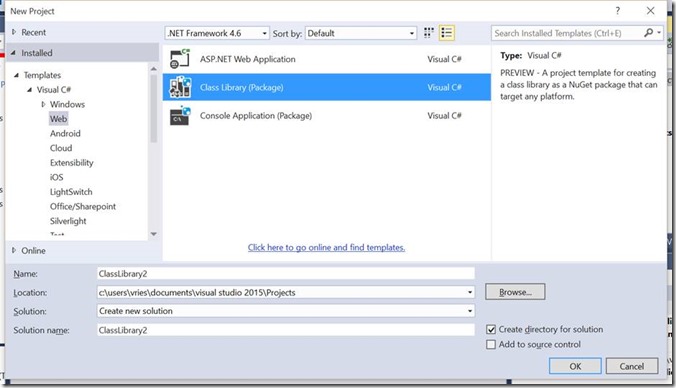Image resolution: width=676 pixels, height=388 pixels.
Task: Select the ASP.NET Web Application template icon
Action: 180,59
